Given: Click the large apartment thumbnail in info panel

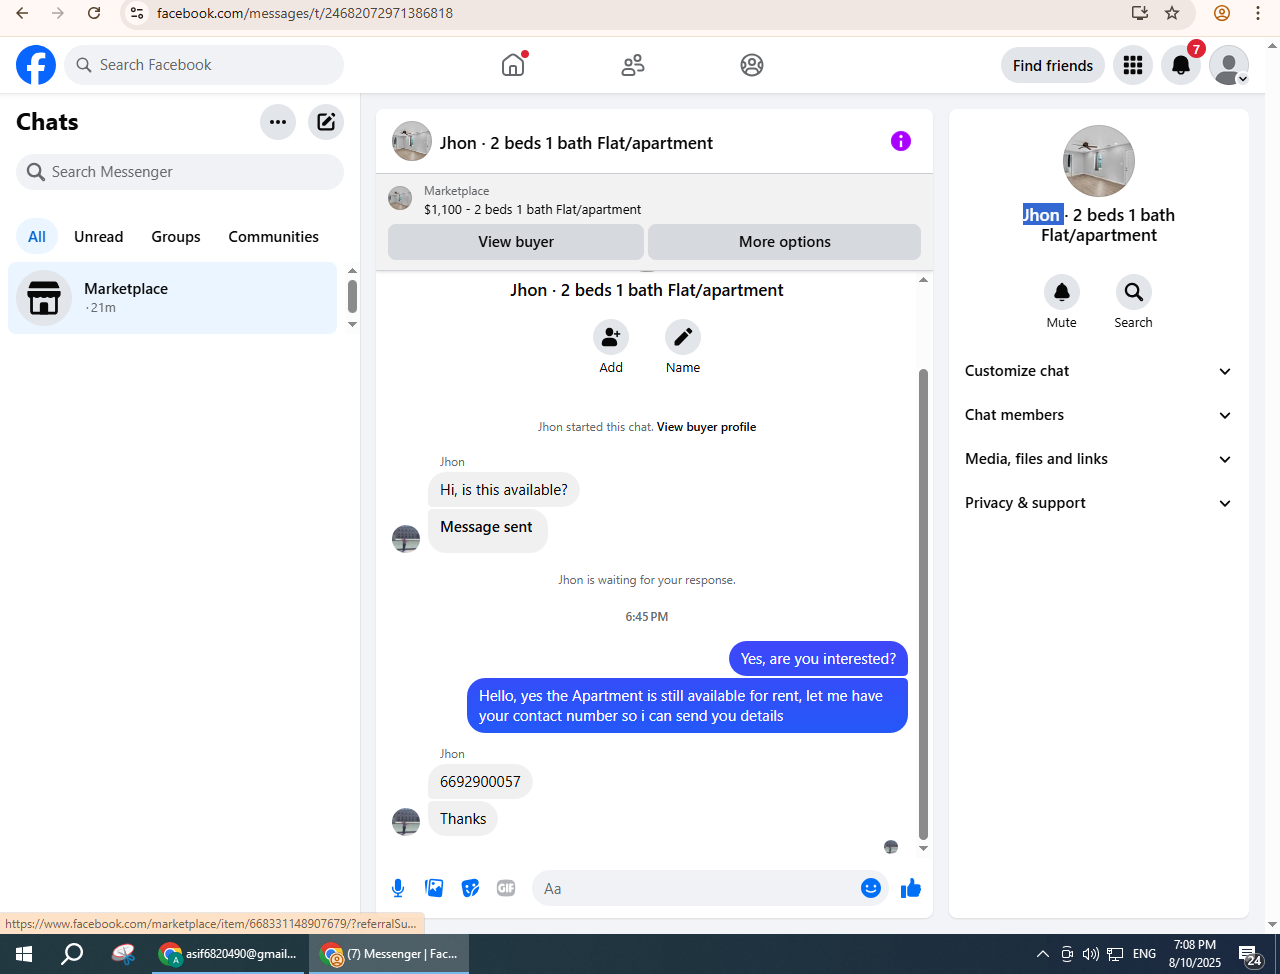Looking at the screenshot, I should 1099,161.
